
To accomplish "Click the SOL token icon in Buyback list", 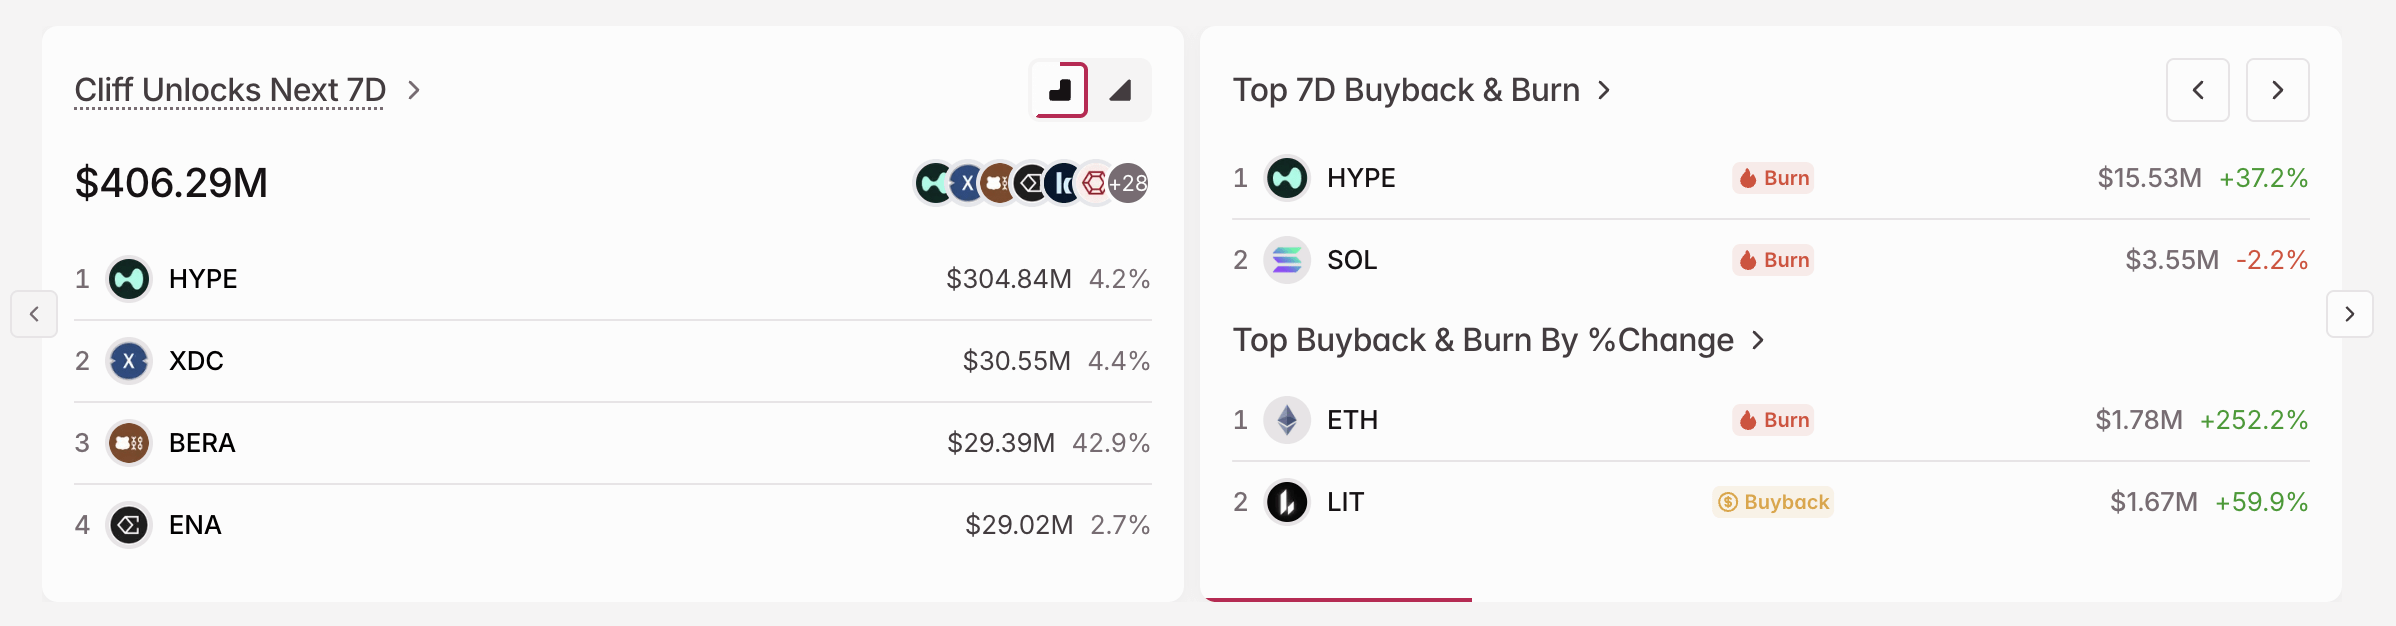I will pyautogui.click(x=1288, y=260).
